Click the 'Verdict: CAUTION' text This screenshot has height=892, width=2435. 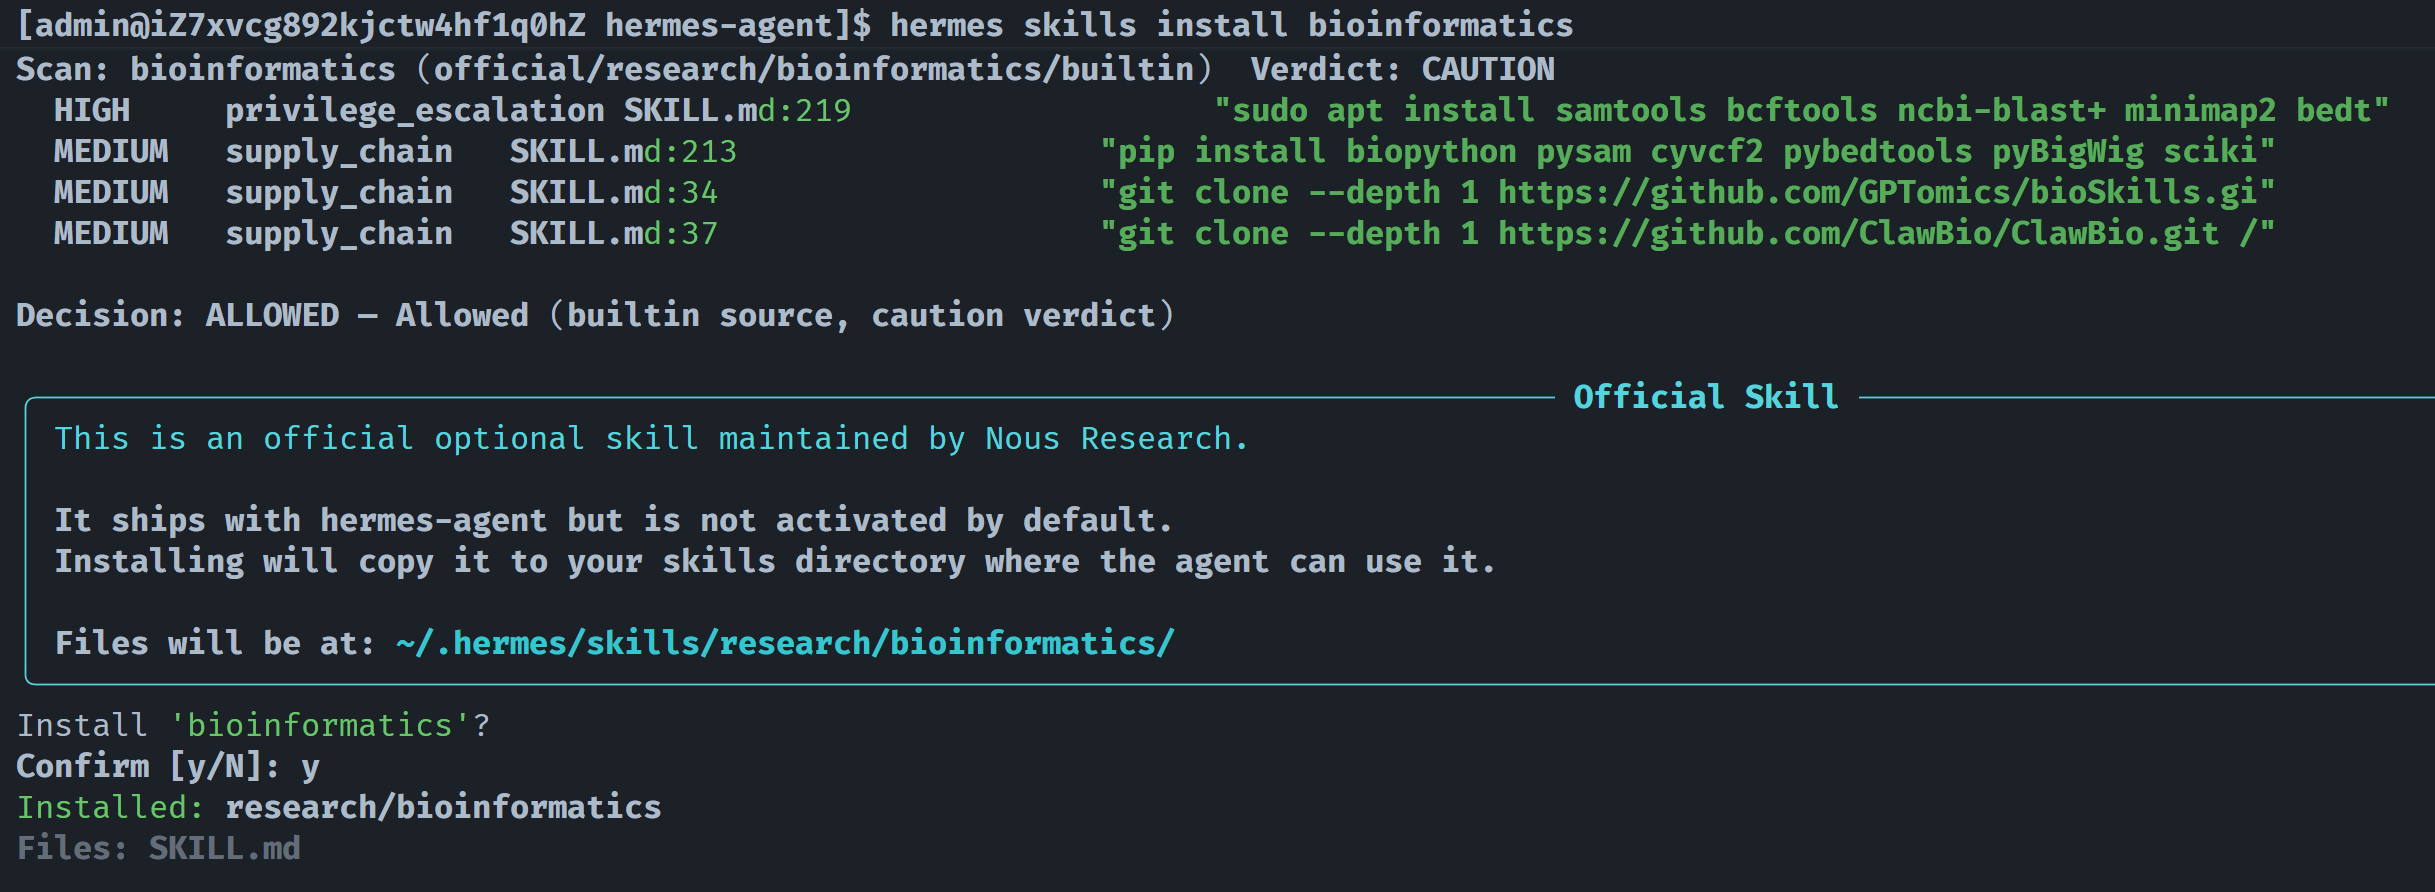click(1402, 69)
